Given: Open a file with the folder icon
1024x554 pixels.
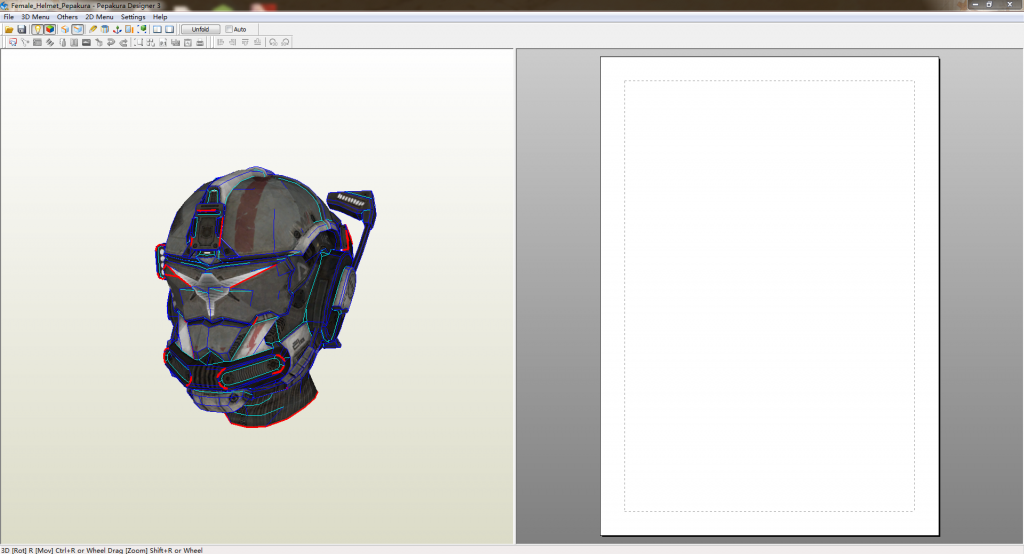Looking at the screenshot, I should (9, 29).
